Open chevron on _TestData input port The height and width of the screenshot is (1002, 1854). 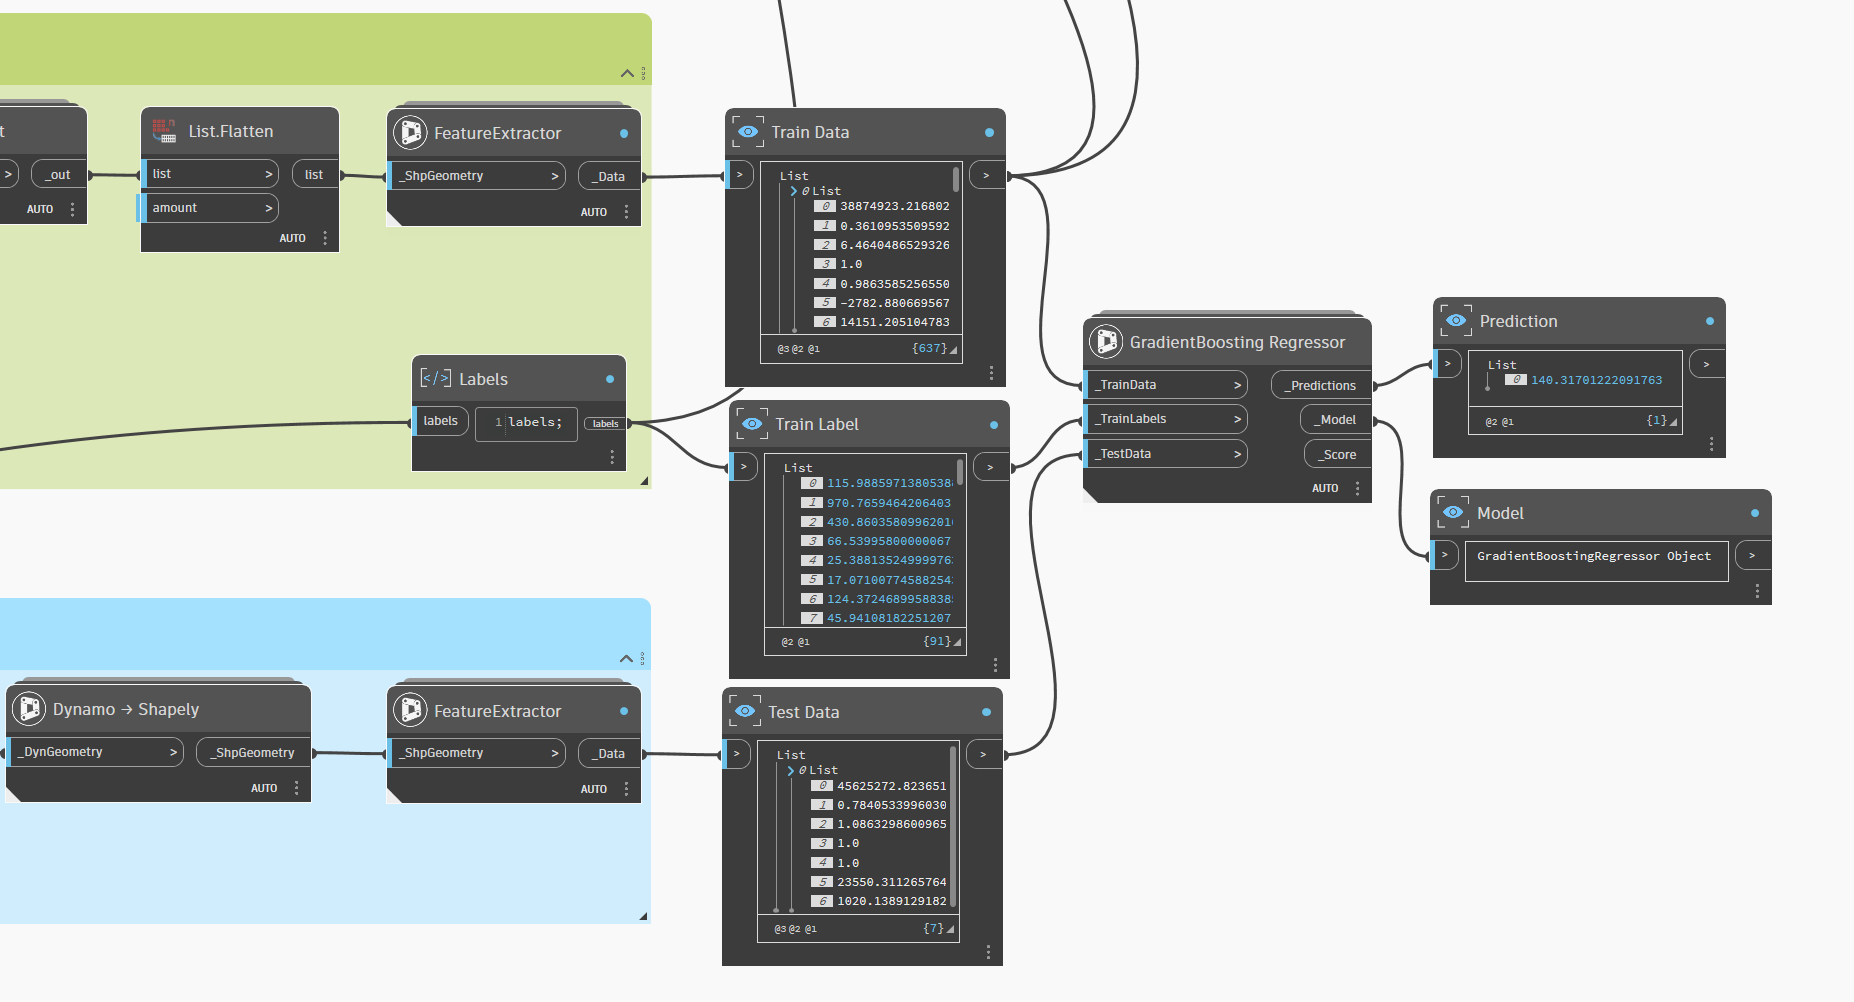point(1237,454)
